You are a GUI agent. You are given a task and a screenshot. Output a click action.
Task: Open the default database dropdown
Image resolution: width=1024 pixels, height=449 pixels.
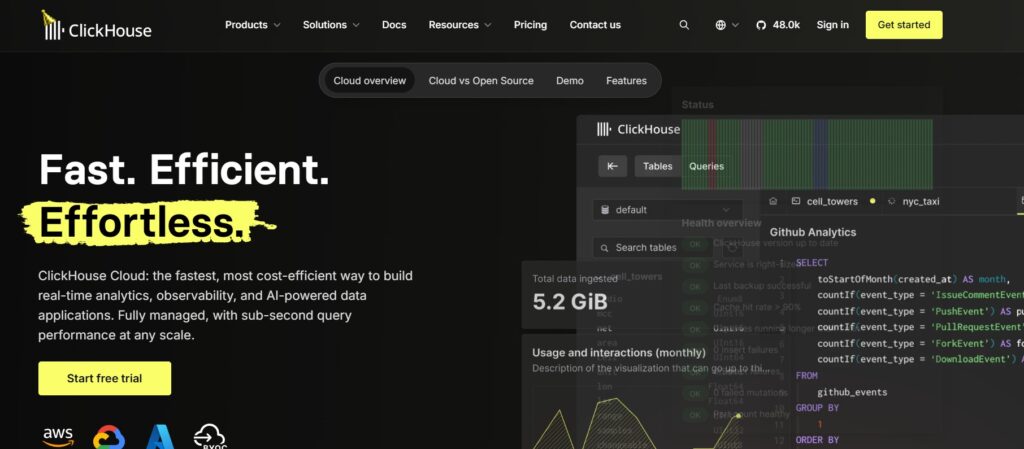tap(667, 209)
